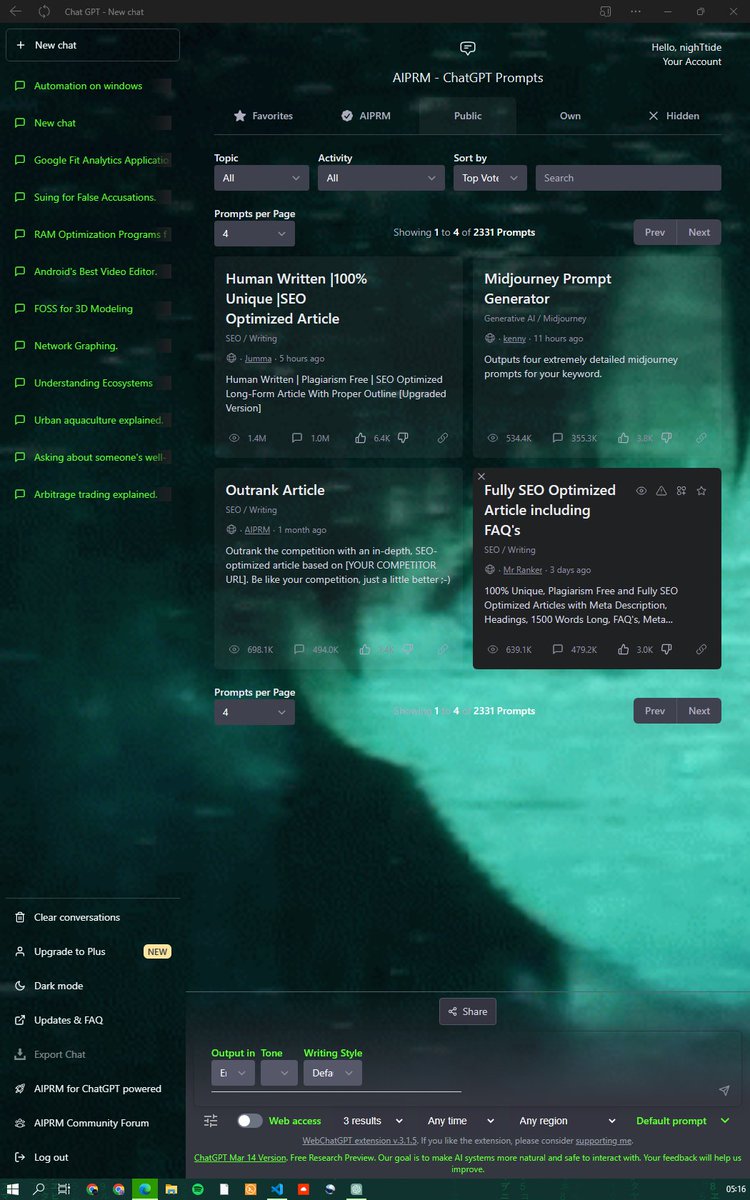The image size is (750, 1200).
Task: Copy link icon on Midjourney Prompt Generator
Action: coord(701,438)
